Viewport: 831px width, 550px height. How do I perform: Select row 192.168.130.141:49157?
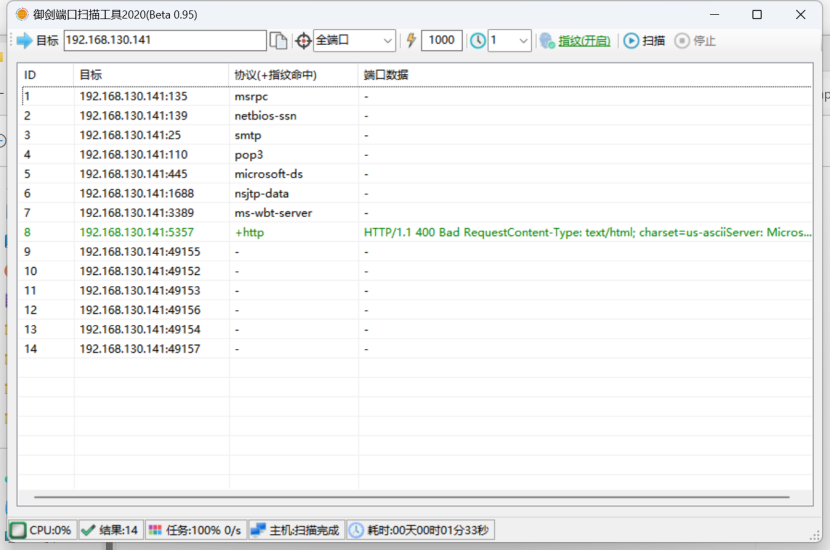pos(416,349)
